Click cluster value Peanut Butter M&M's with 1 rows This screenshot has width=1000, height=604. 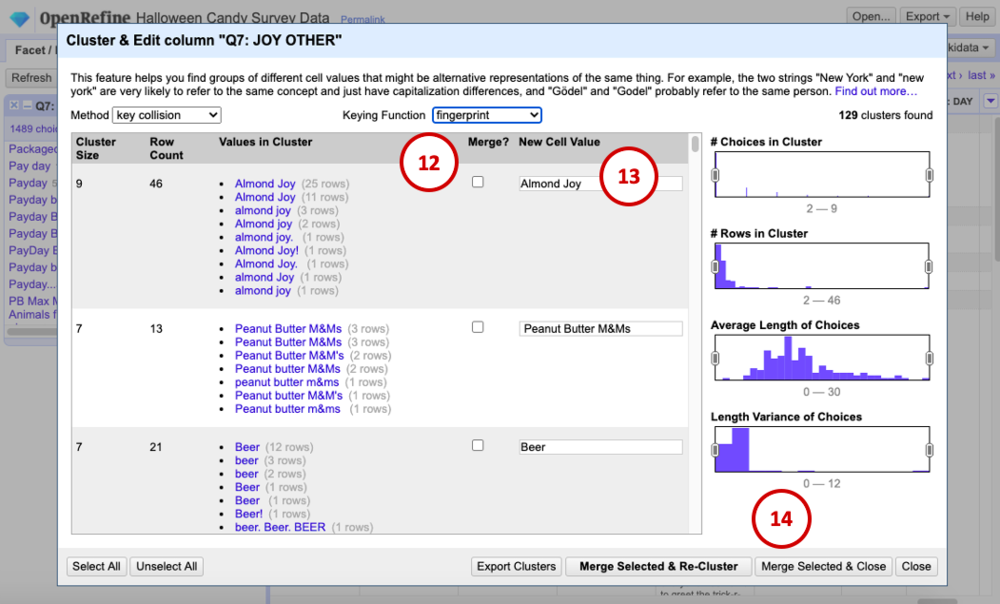coord(288,395)
